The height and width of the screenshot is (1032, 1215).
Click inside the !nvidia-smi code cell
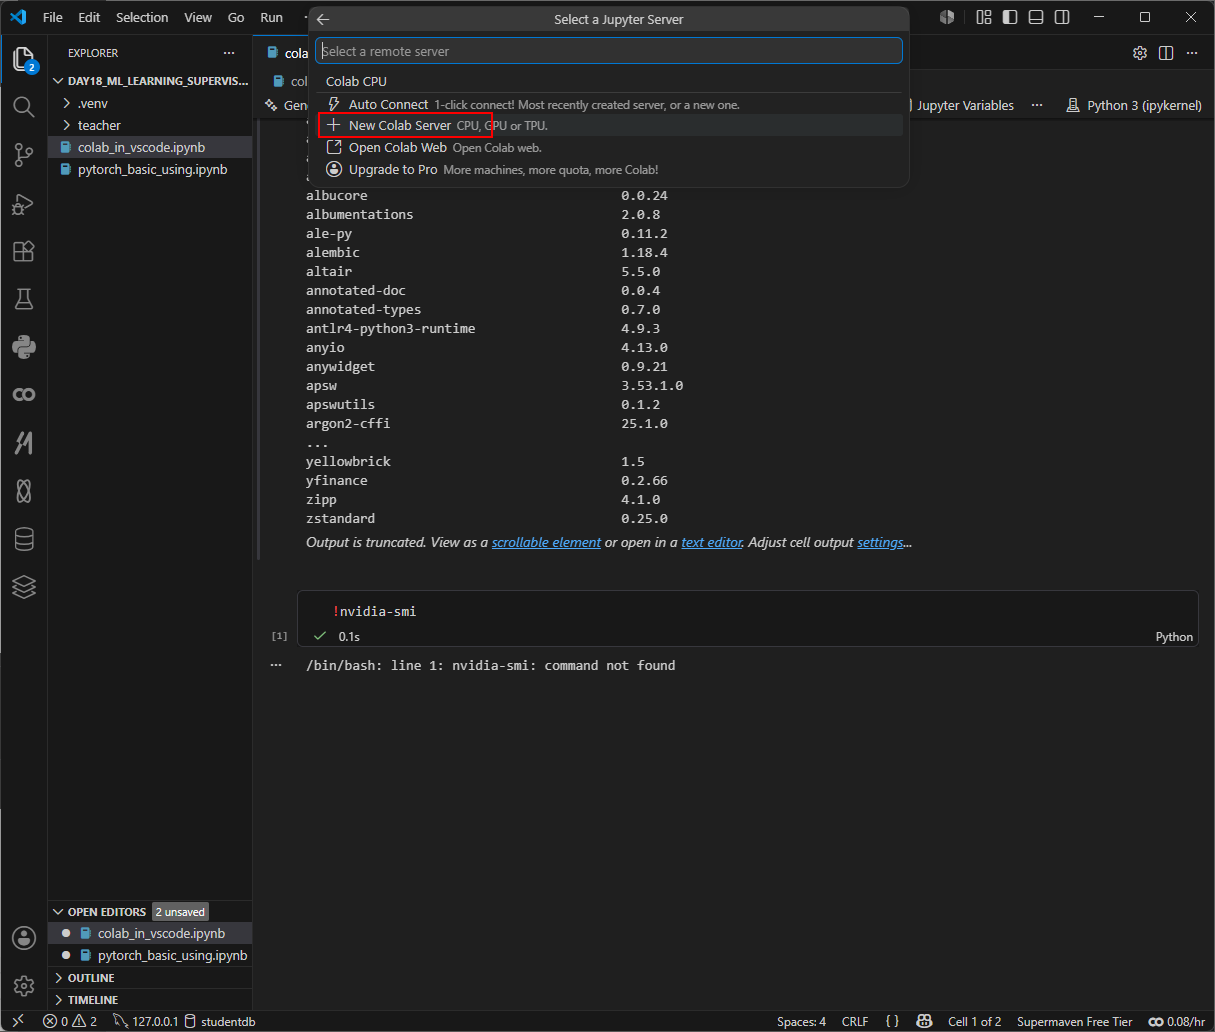click(747, 611)
